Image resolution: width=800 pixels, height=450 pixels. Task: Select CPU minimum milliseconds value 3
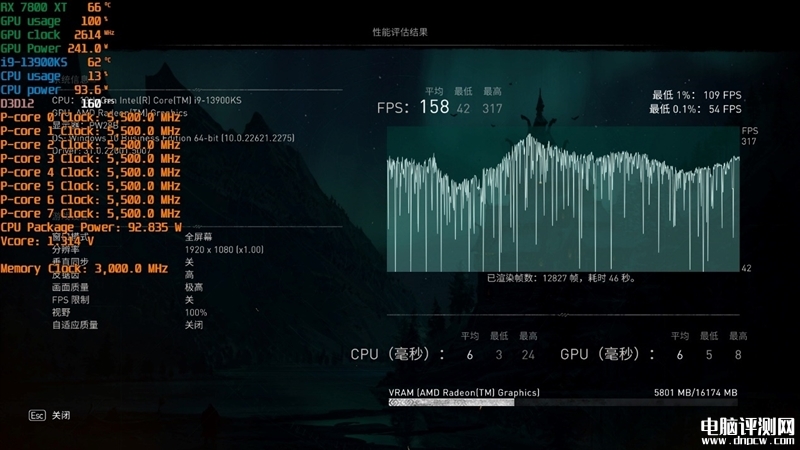pos(499,355)
